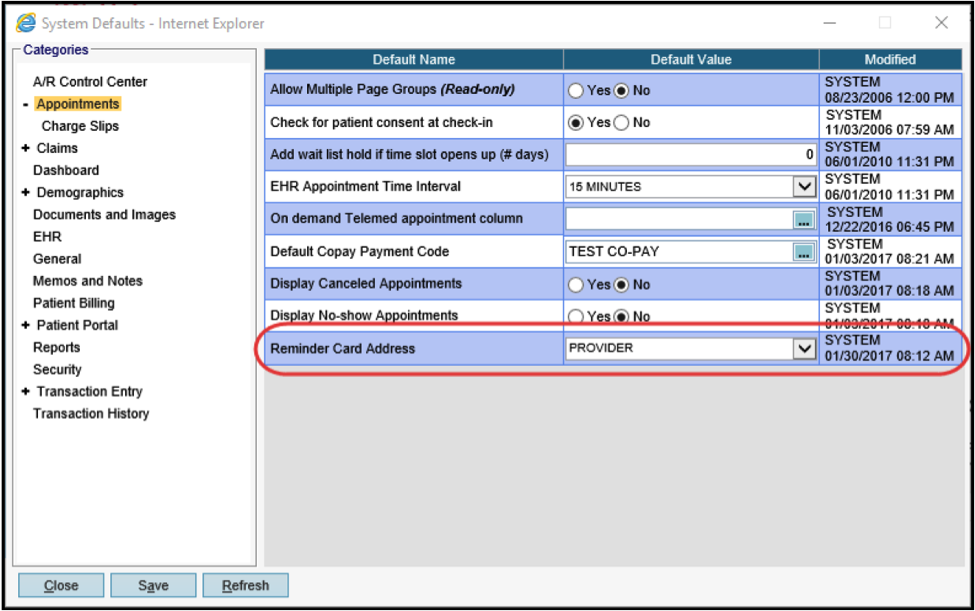
Task: Open Reminder Card Address dropdown
Action: point(804,349)
